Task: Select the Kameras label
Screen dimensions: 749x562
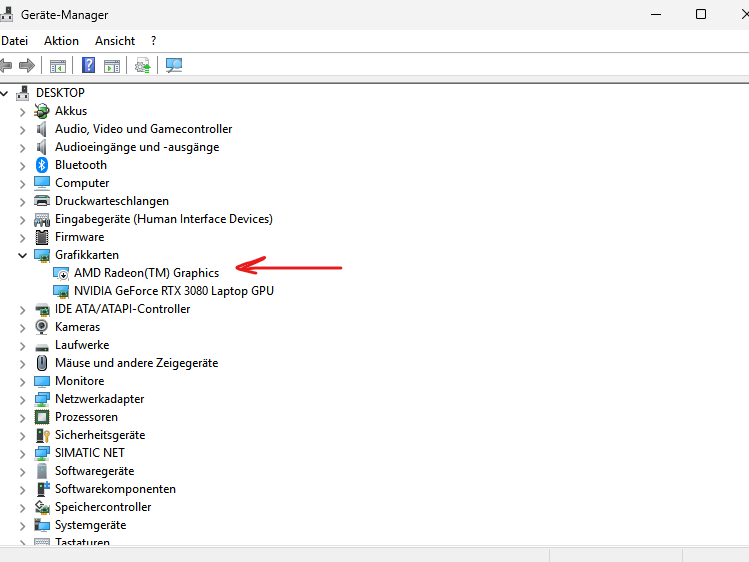Action: click(x=77, y=327)
